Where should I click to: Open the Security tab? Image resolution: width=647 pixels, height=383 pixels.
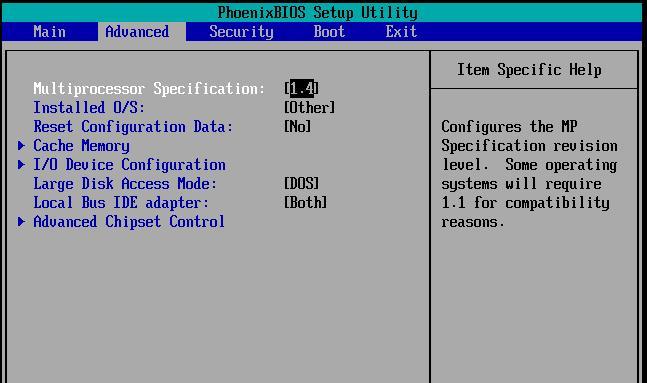pos(241,32)
